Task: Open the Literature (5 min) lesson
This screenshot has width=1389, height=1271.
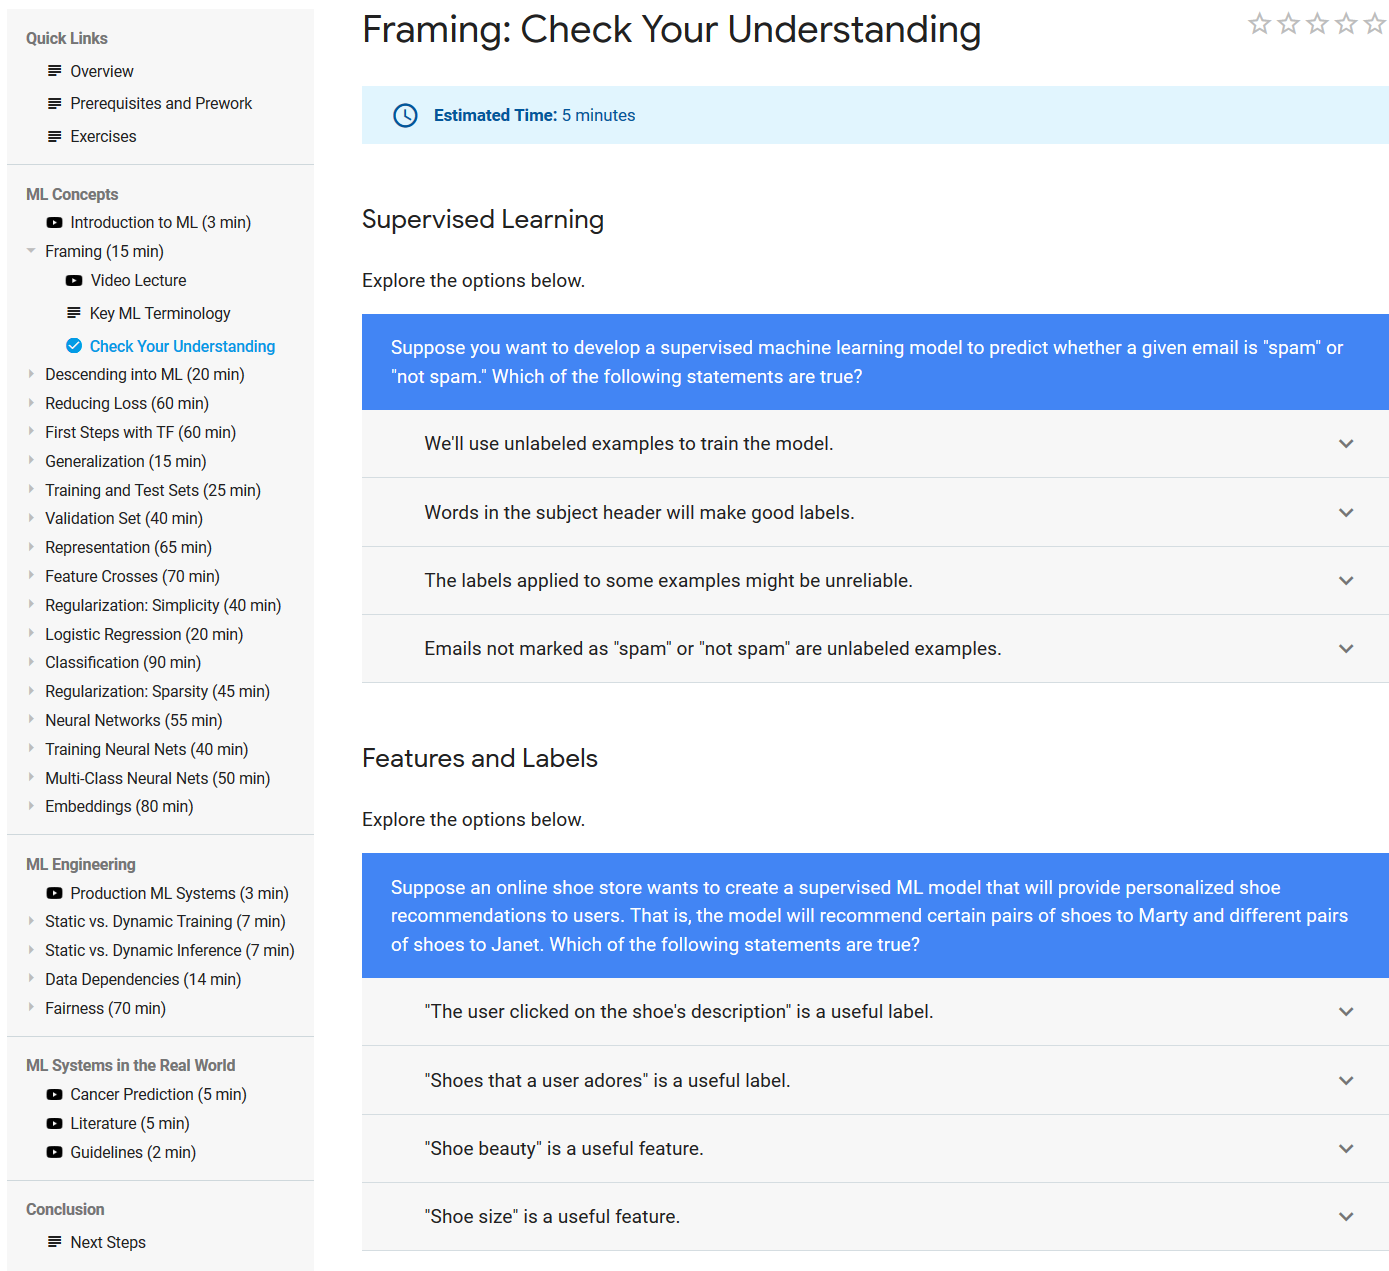Action: click(129, 1124)
